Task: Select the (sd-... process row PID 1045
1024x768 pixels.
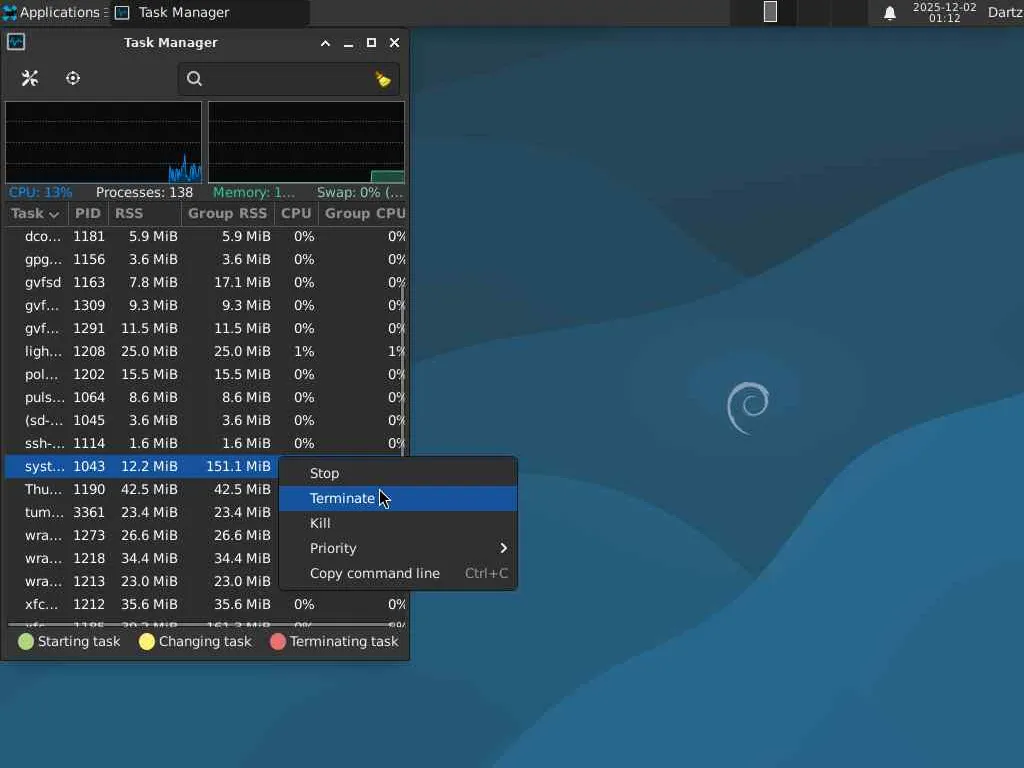Action: 206,420
